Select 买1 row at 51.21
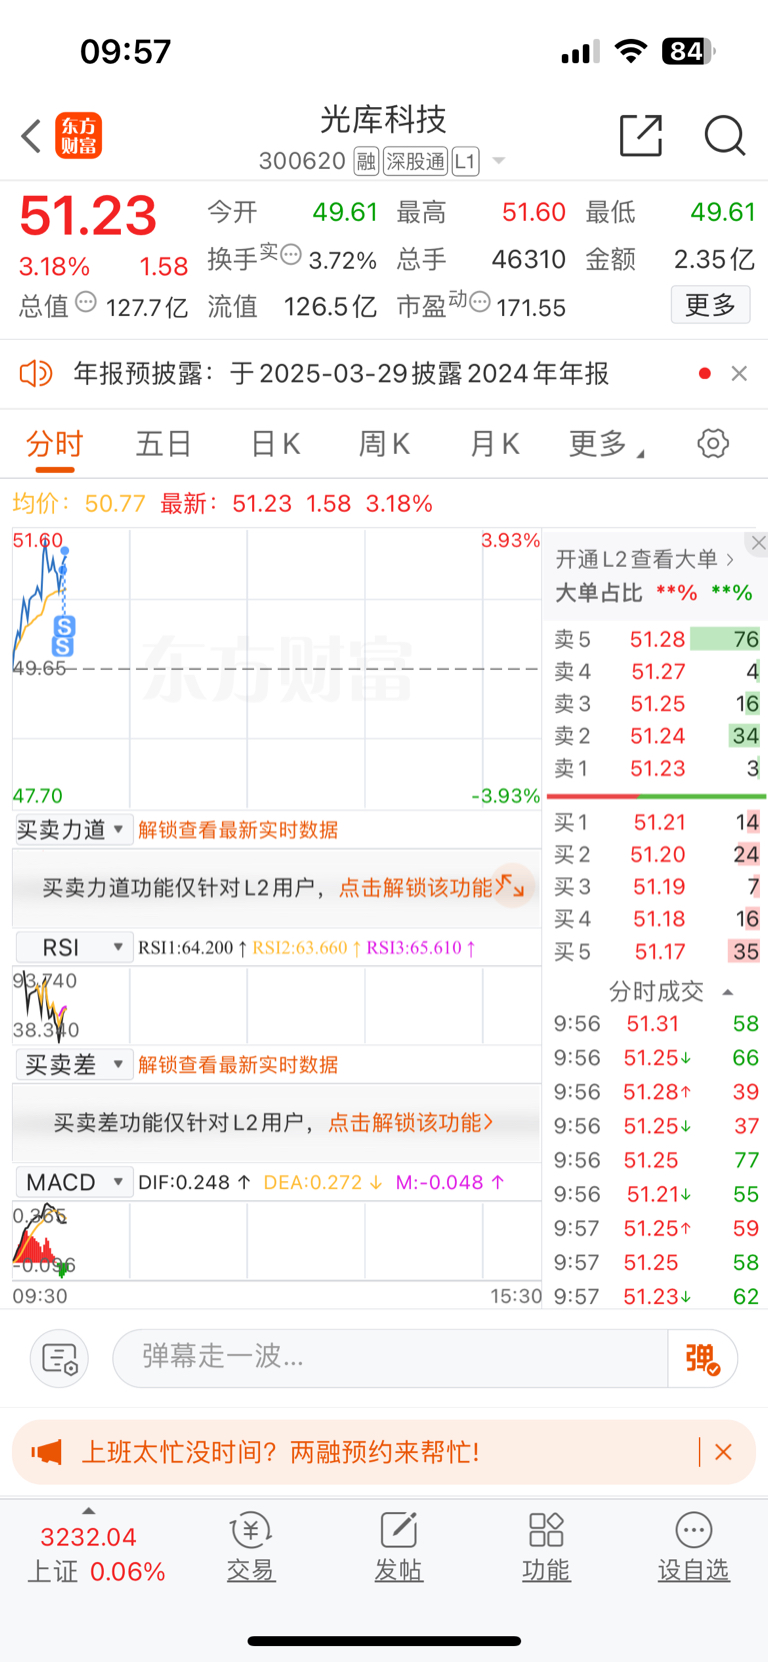The image size is (768, 1663). [657, 822]
